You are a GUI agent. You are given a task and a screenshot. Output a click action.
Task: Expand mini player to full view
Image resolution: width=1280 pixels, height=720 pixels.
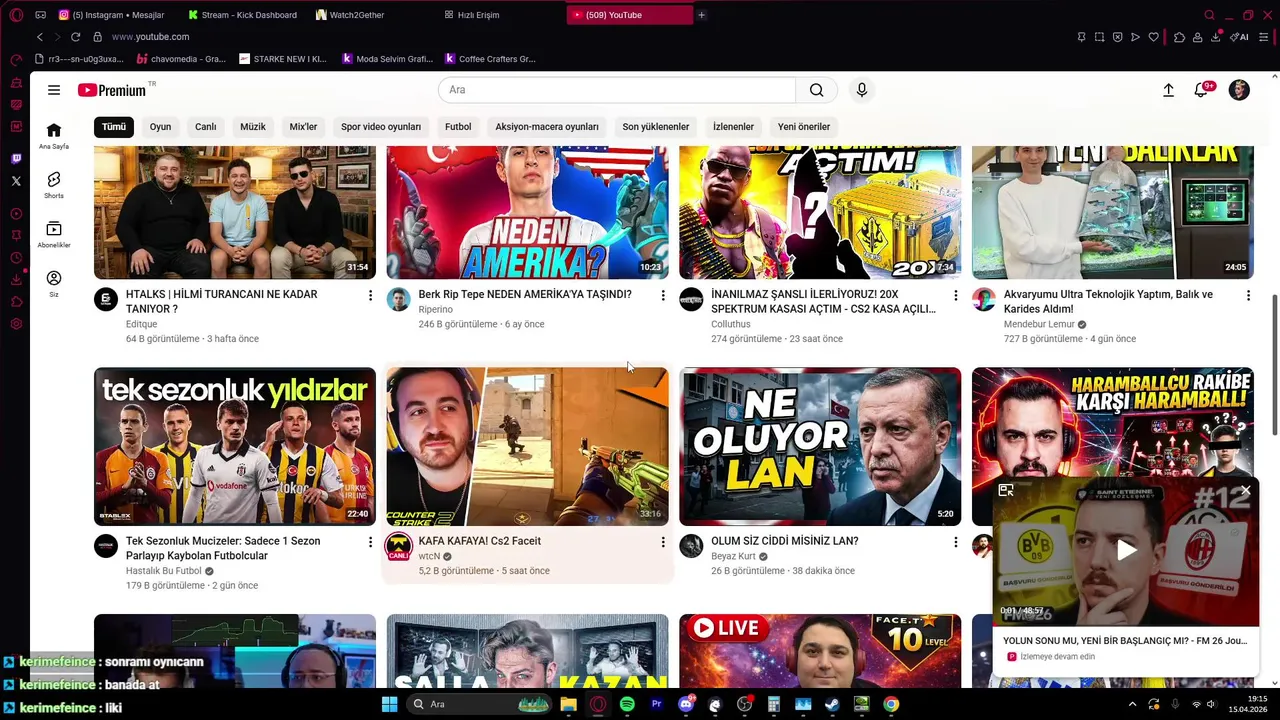(1006, 490)
